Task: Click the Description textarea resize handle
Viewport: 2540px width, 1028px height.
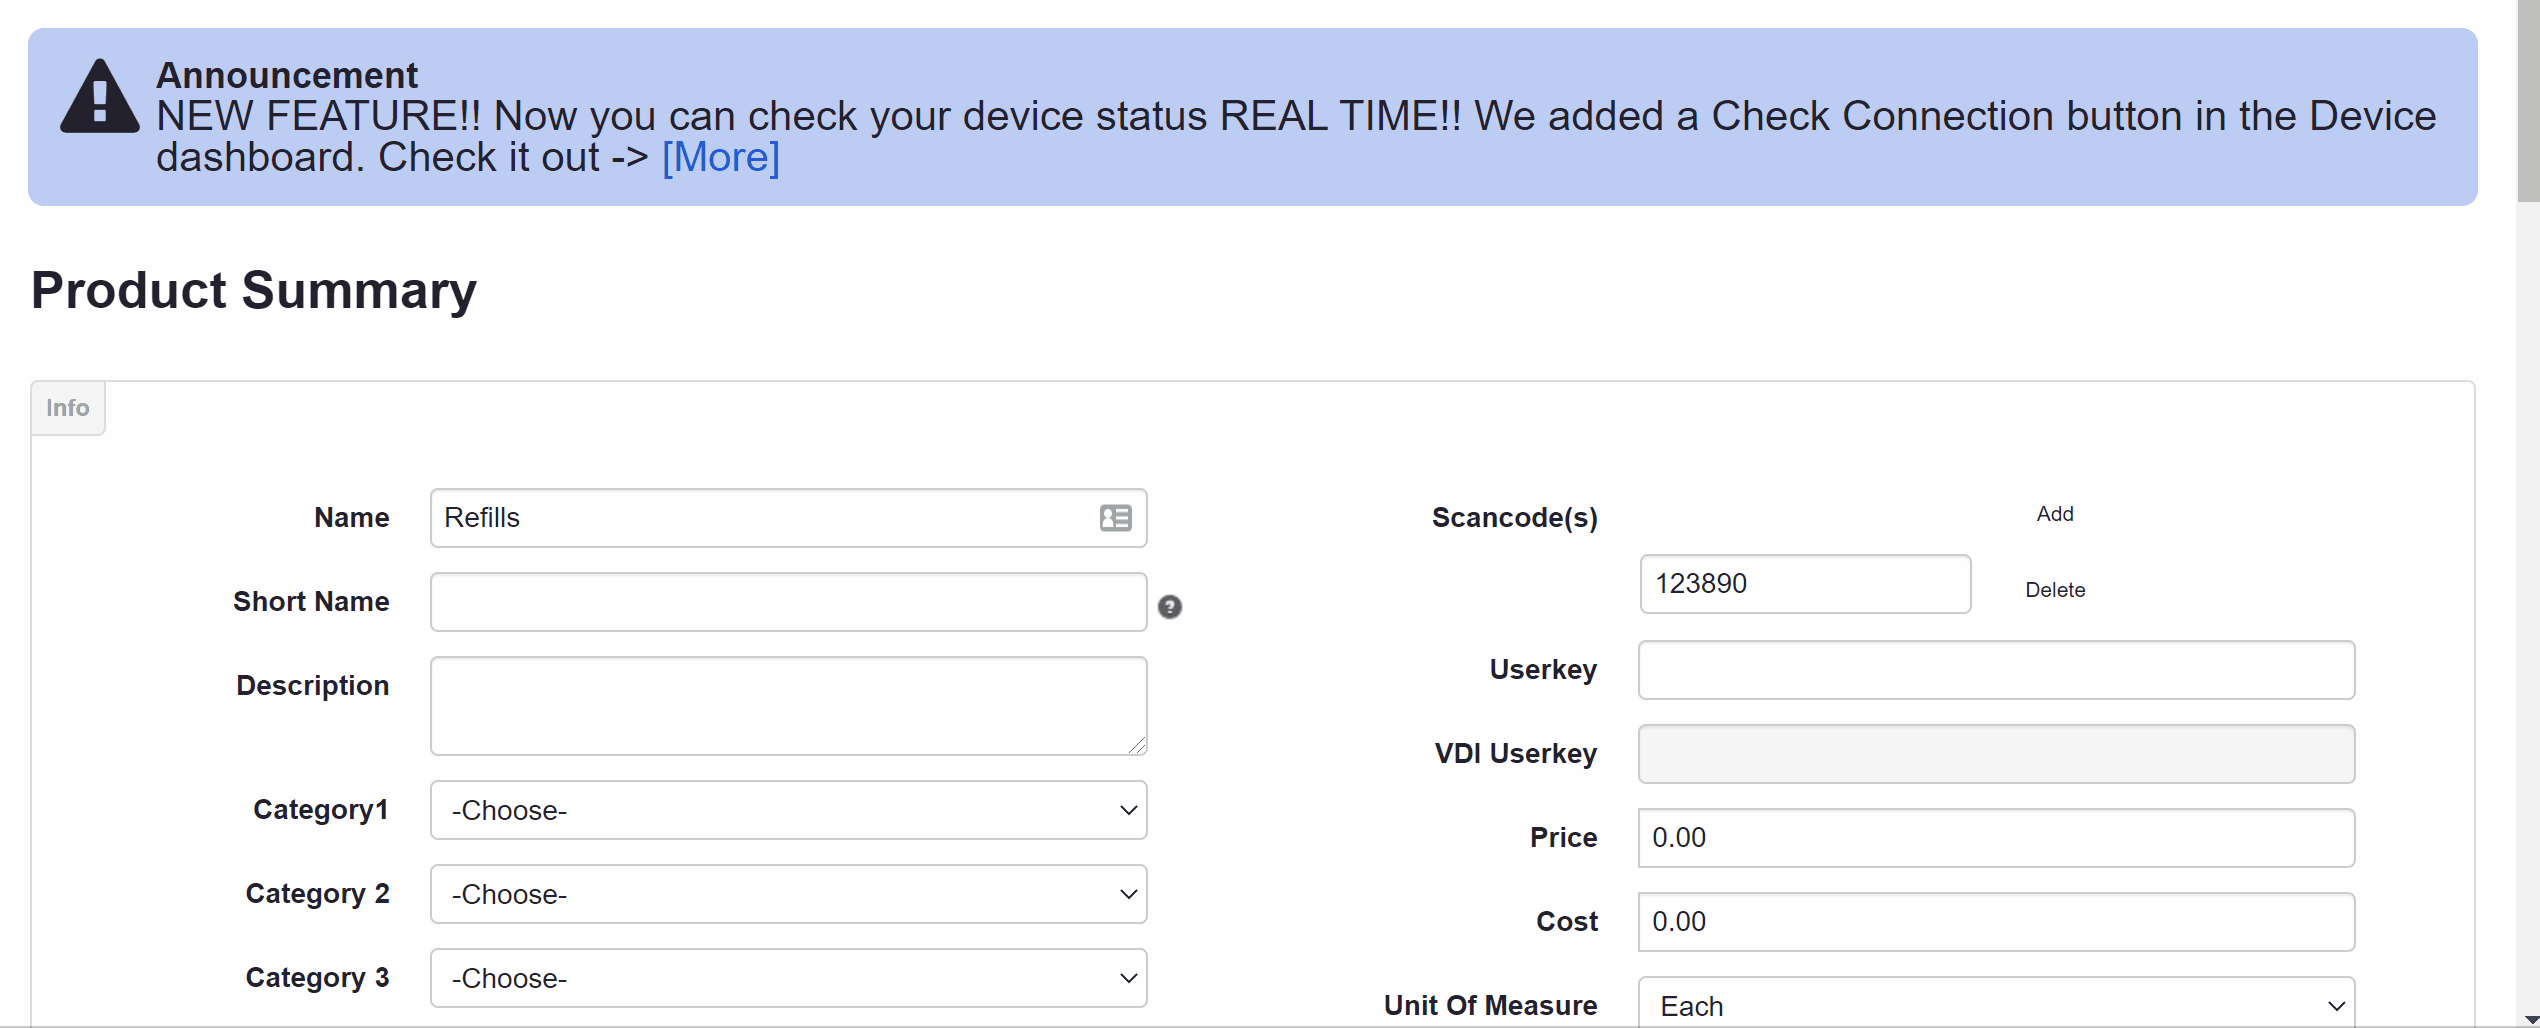Action: (1137, 745)
